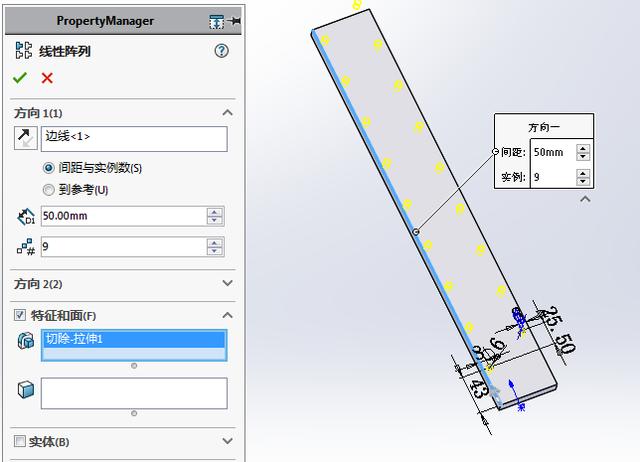Decrease 间距 value in callout
Image resolution: width=640 pixels, height=462 pixels.
(583, 156)
